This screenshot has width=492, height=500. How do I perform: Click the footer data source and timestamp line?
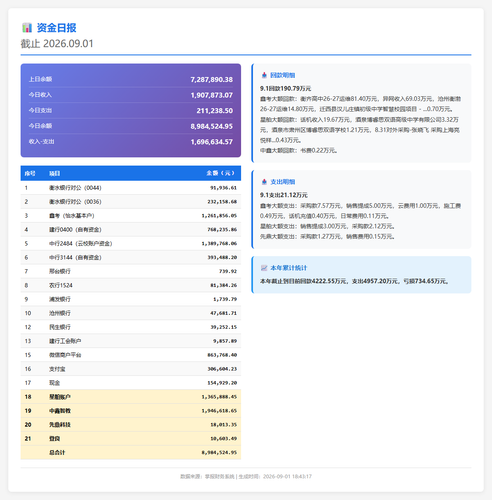pos(246,477)
